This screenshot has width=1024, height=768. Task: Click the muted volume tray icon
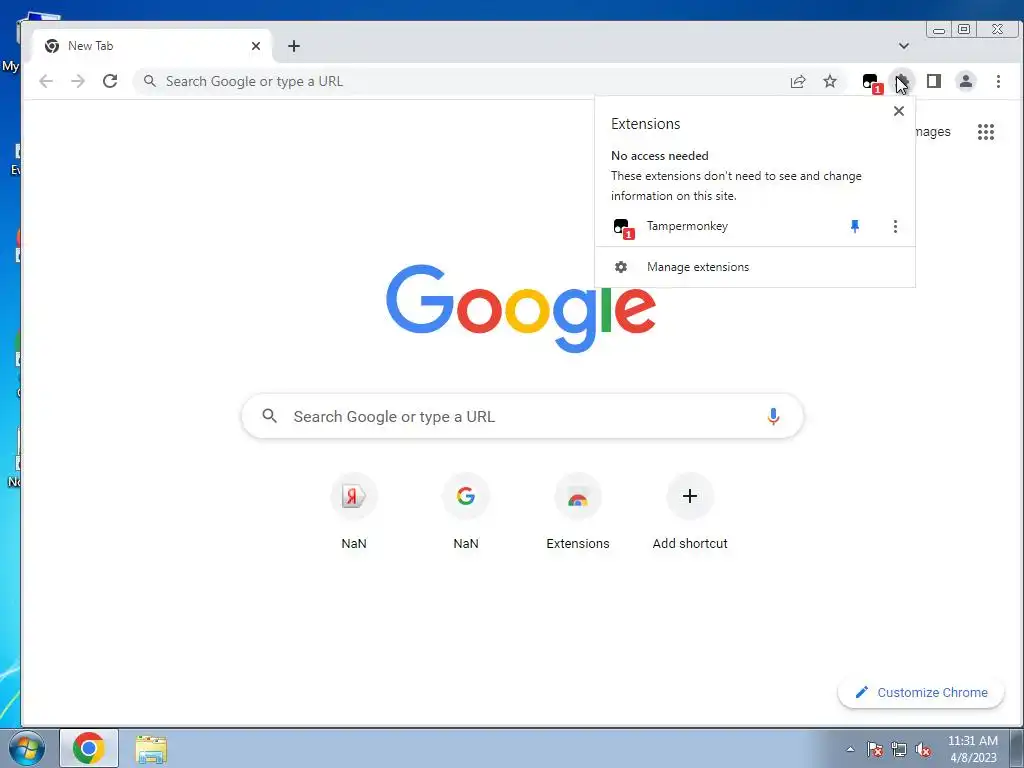(x=923, y=750)
